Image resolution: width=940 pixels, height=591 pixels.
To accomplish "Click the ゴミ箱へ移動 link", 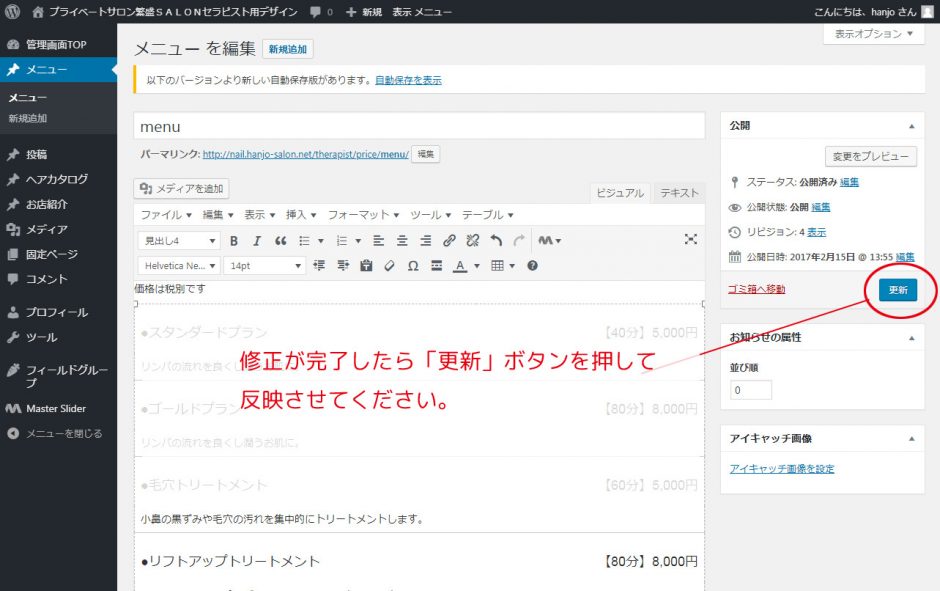I will pyautogui.click(x=757, y=289).
